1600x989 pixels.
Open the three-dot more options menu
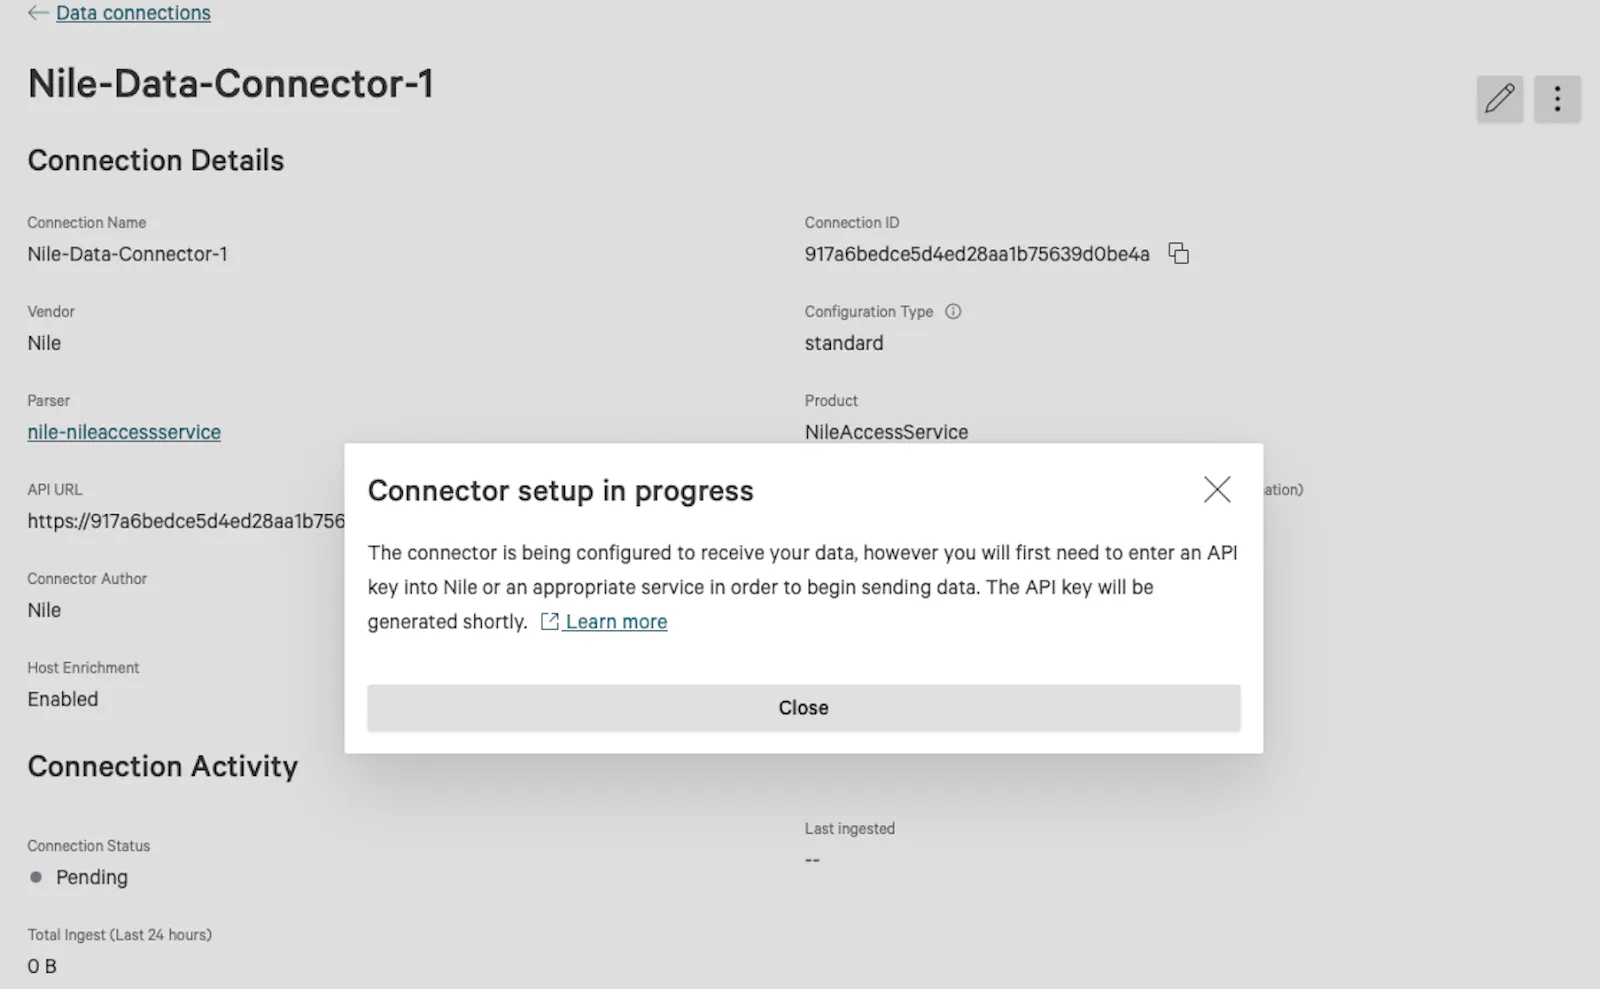pyautogui.click(x=1557, y=99)
